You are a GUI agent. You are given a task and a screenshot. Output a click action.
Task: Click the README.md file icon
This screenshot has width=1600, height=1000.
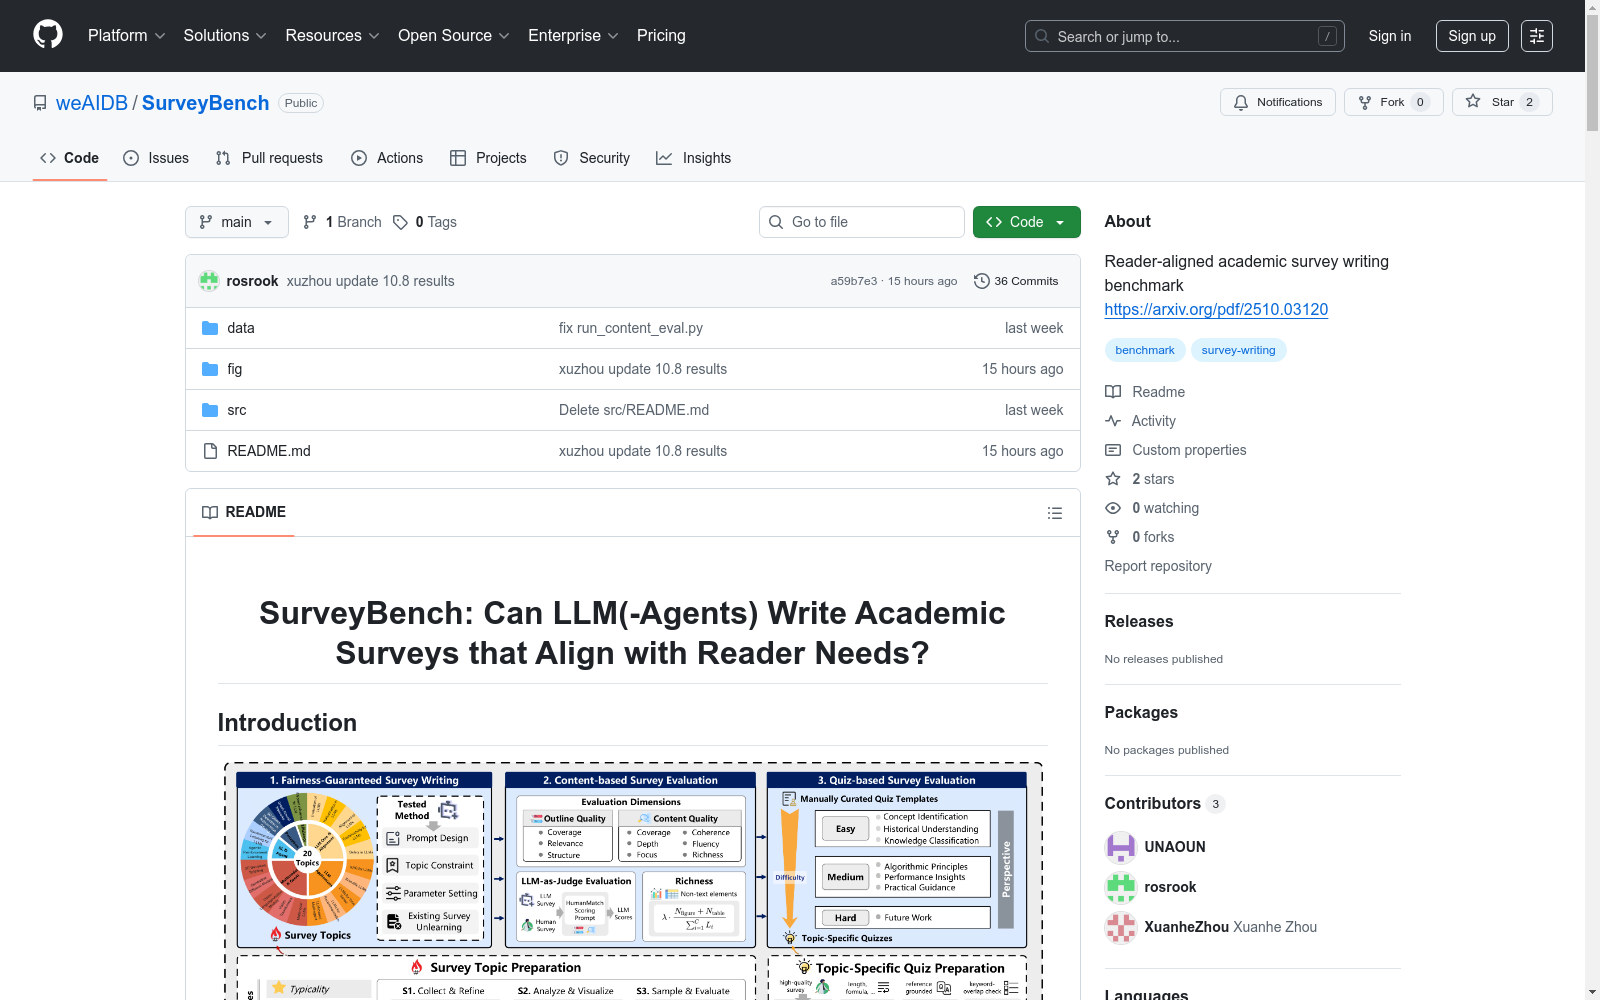coord(210,451)
